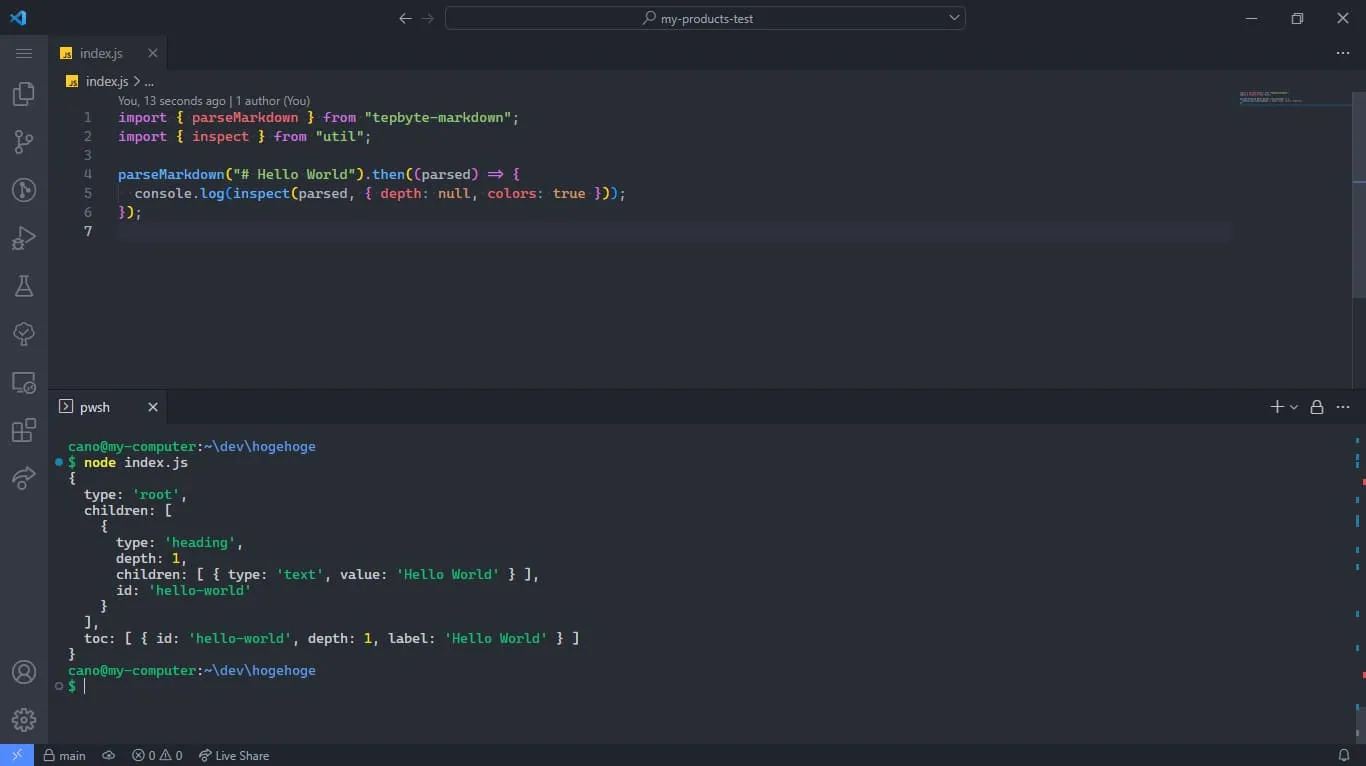The image size is (1366, 766).
Task: Select the index.js editor tab
Action: (101, 53)
